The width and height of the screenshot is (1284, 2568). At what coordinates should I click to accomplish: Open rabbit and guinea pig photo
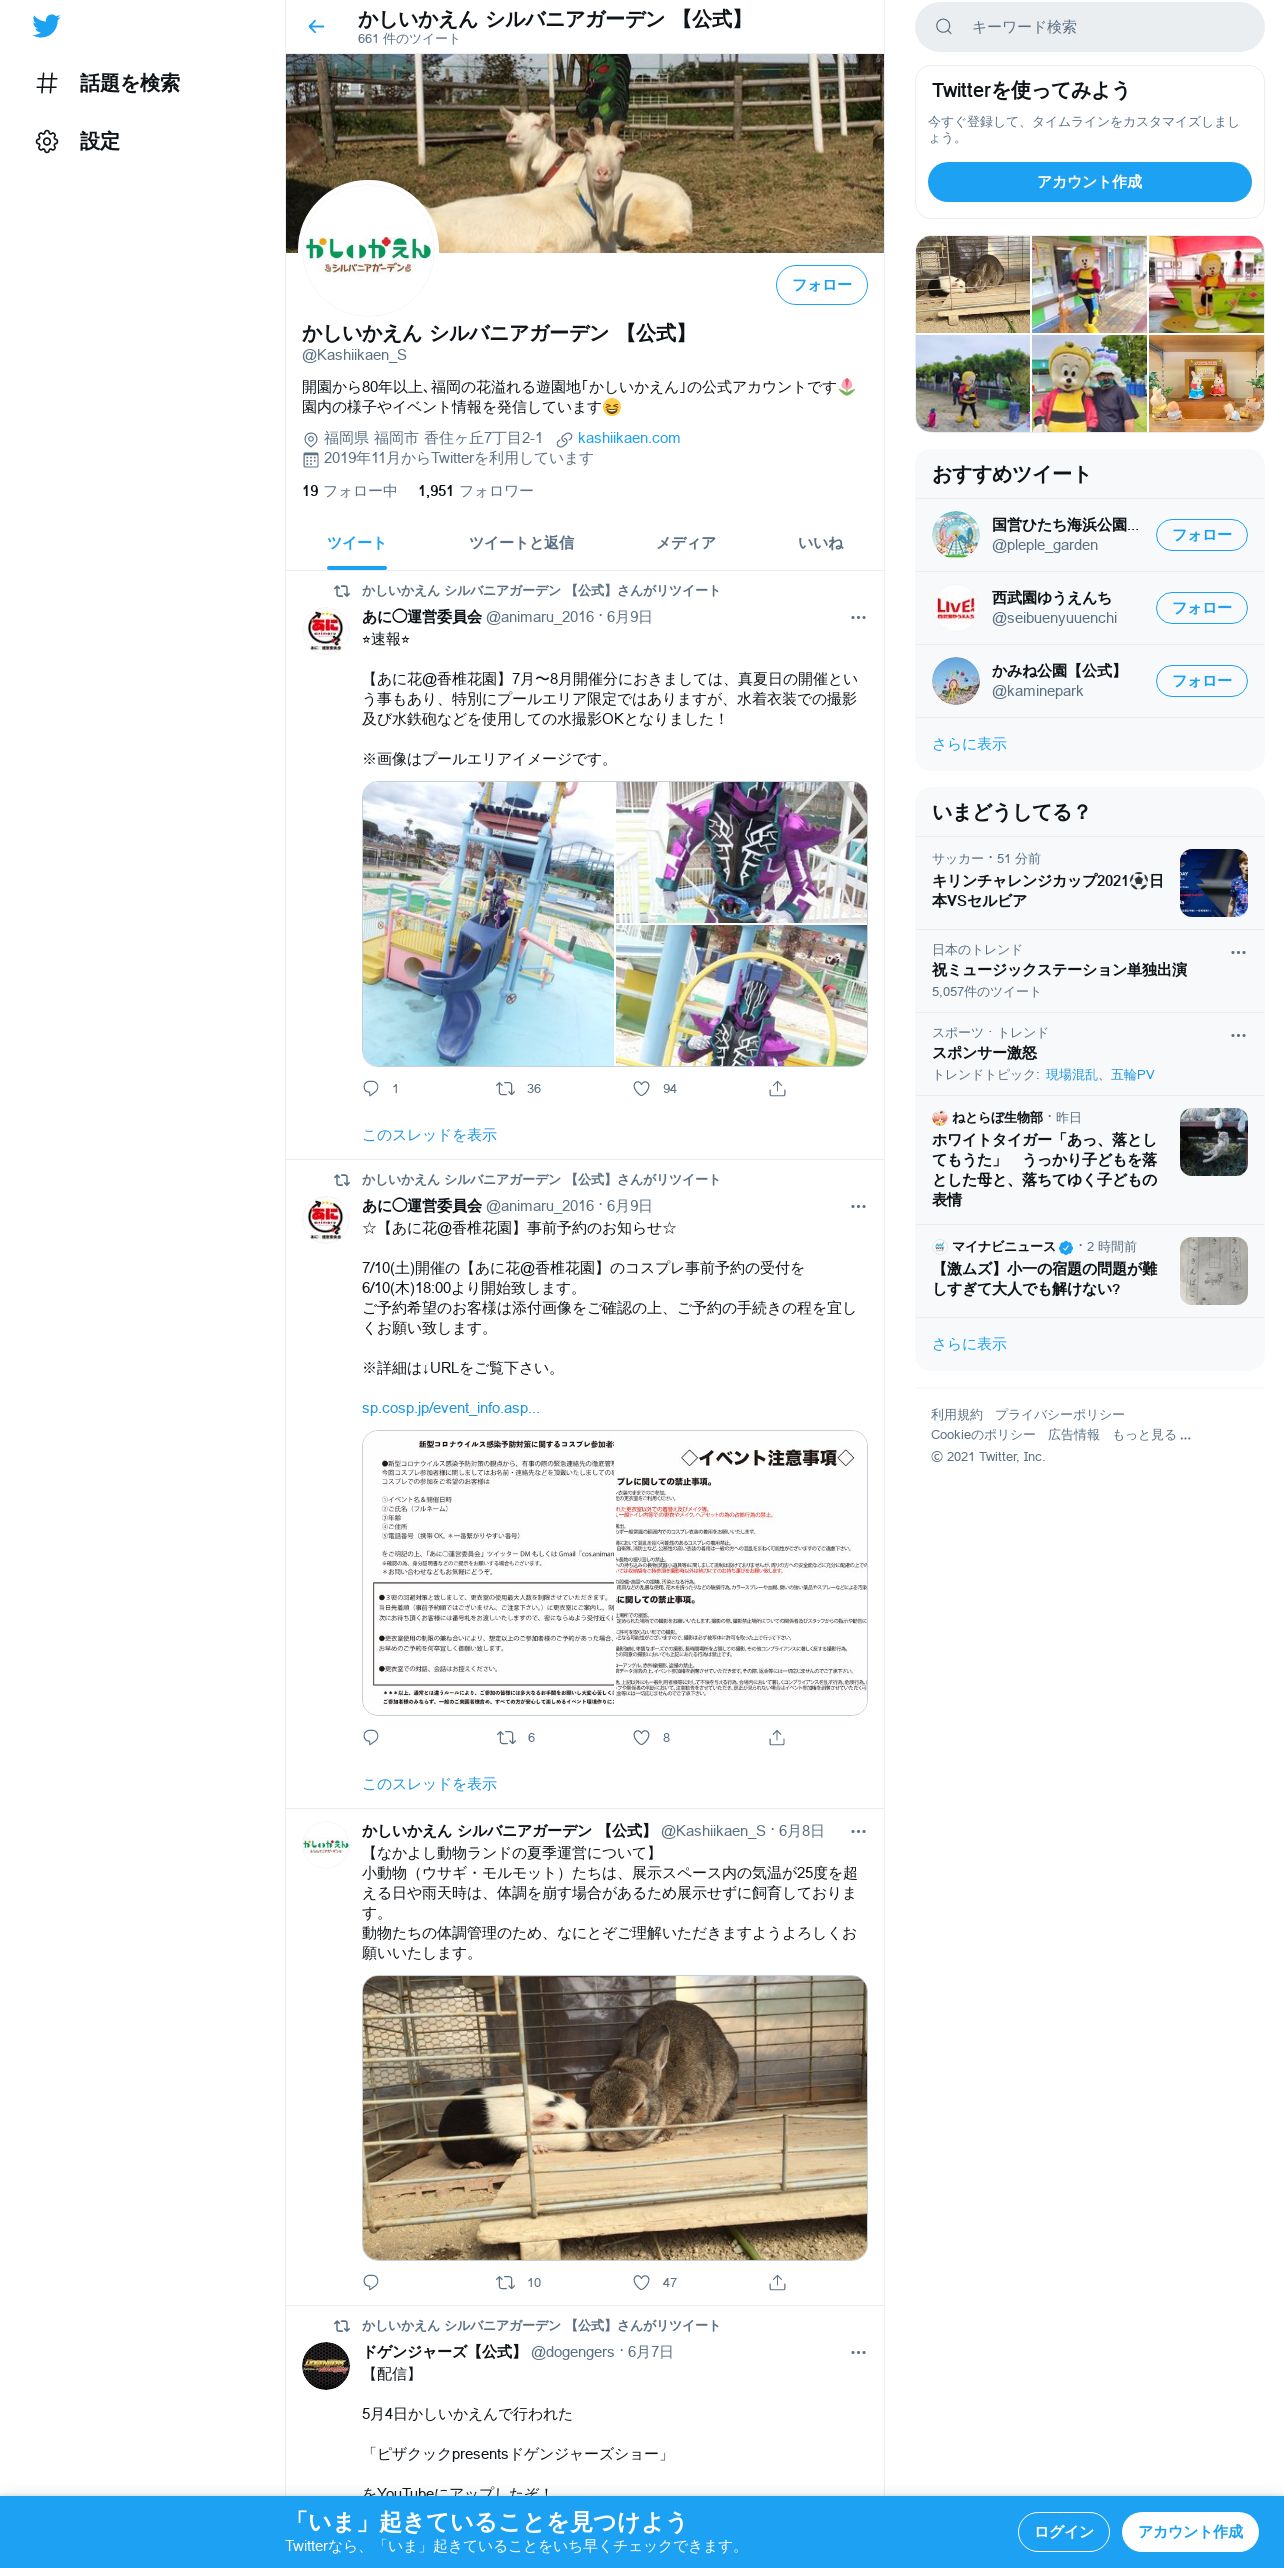tap(614, 2118)
